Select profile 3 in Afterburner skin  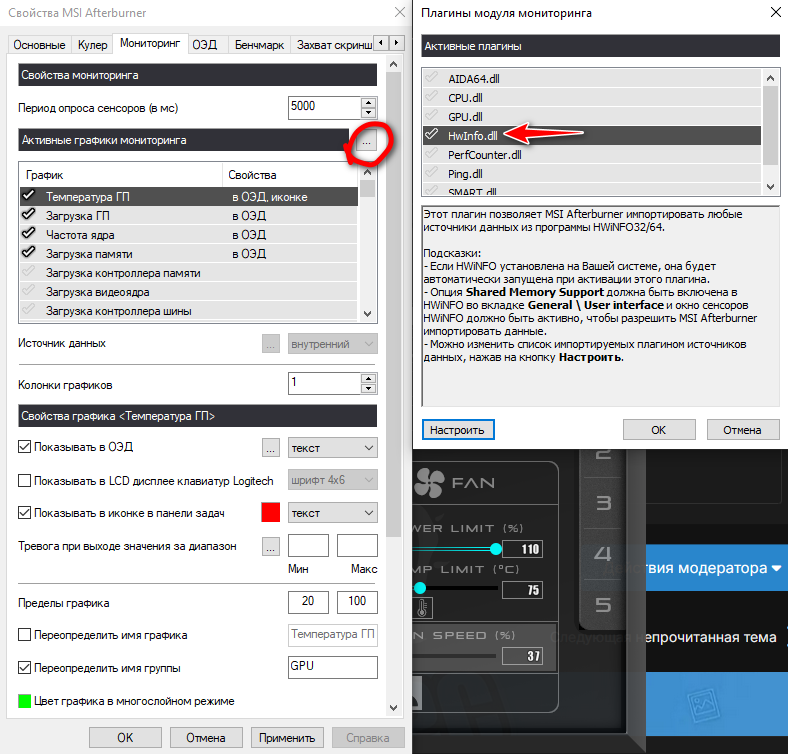pyautogui.click(x=603, y=503)
